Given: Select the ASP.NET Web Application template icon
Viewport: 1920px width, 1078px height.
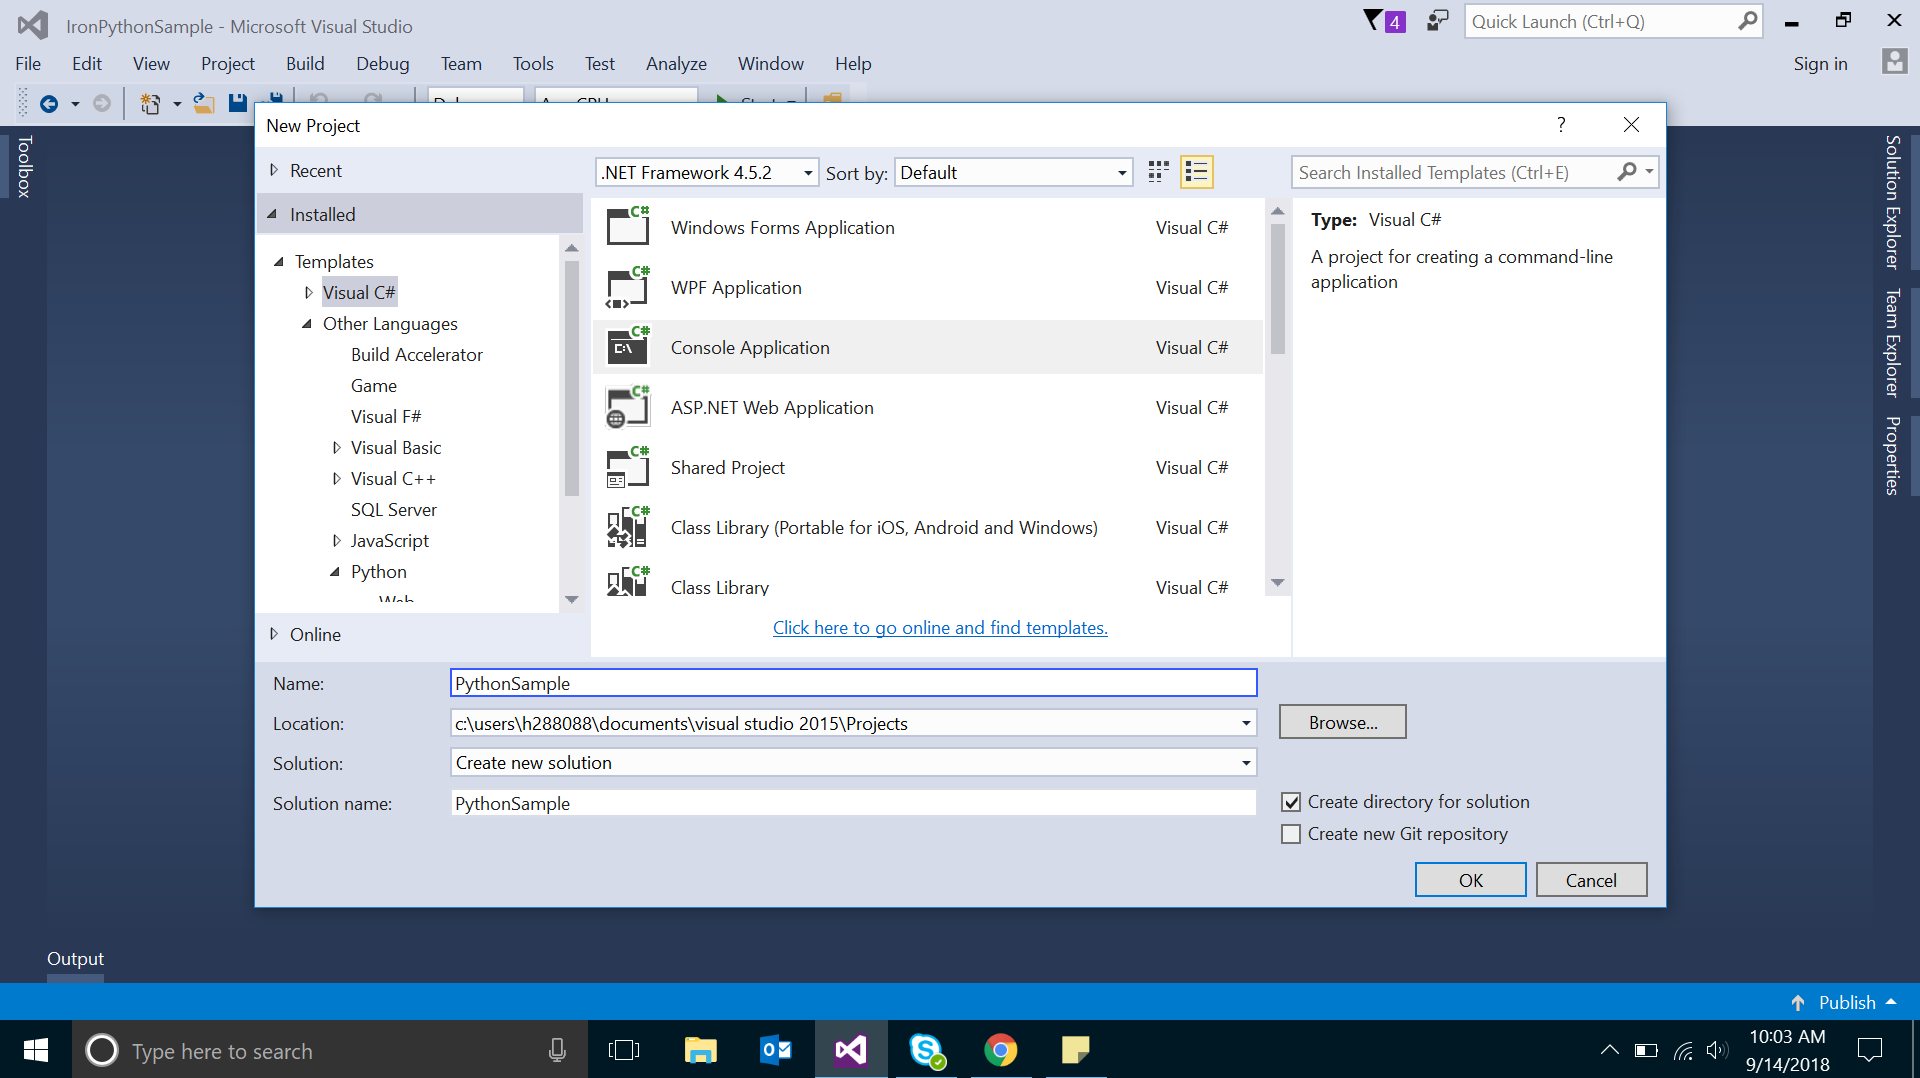Looking at the screenshot, I should (628, 407).
